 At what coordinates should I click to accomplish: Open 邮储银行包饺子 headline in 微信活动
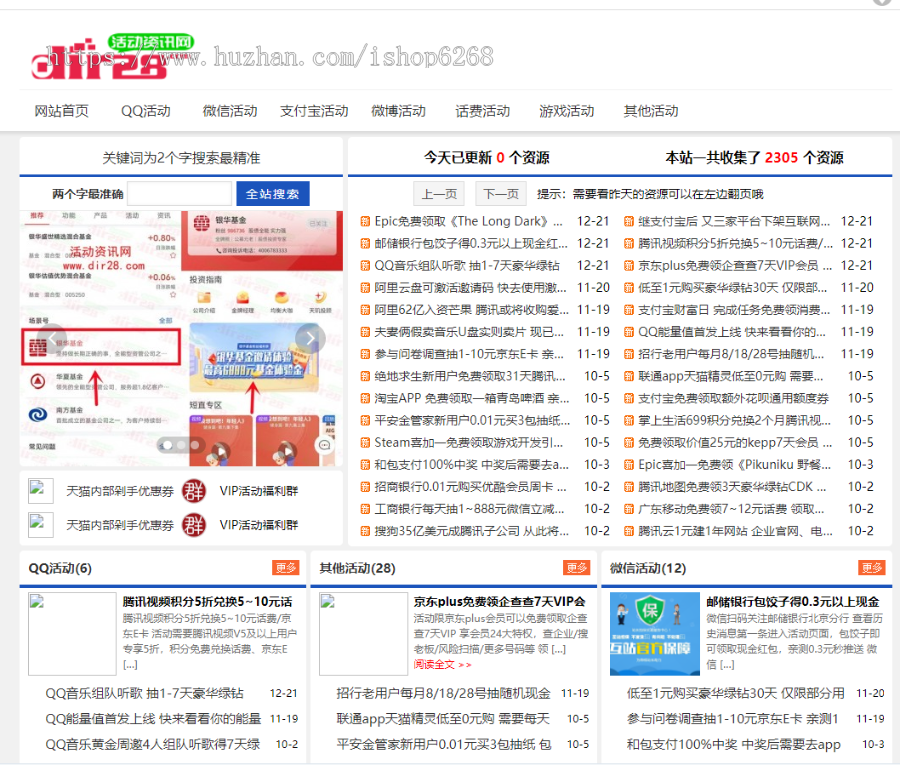point(793,602)
